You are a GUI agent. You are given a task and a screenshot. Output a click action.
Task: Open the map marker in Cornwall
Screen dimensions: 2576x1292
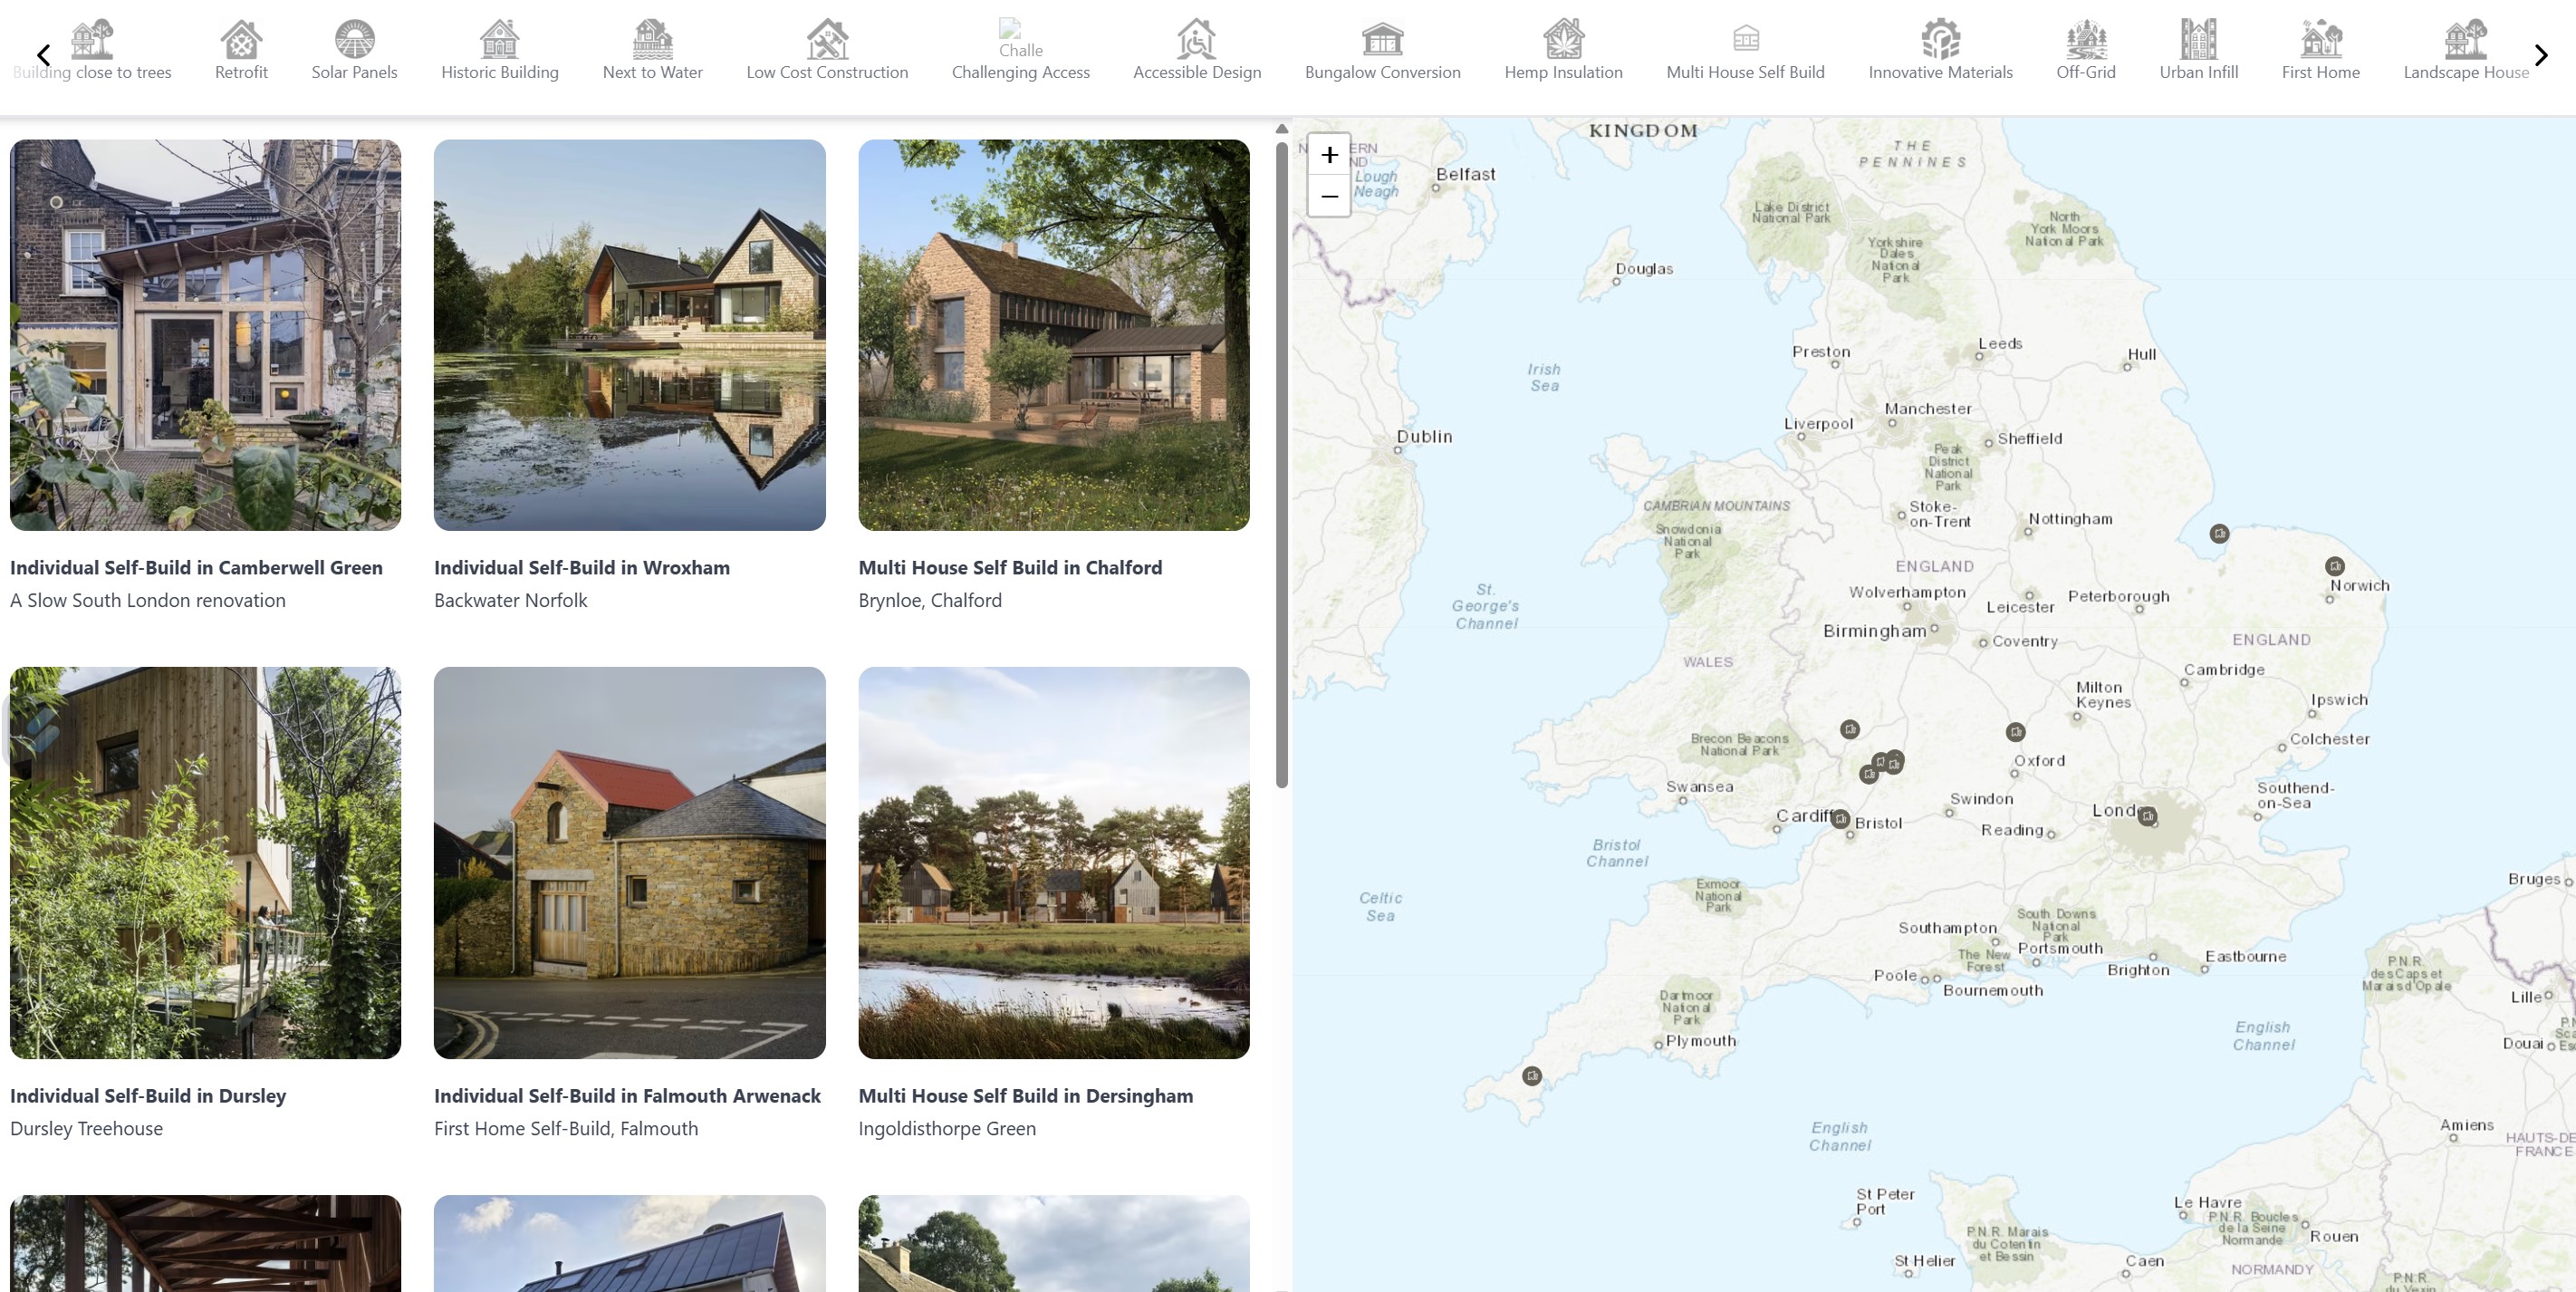tap(1531, 1076)
